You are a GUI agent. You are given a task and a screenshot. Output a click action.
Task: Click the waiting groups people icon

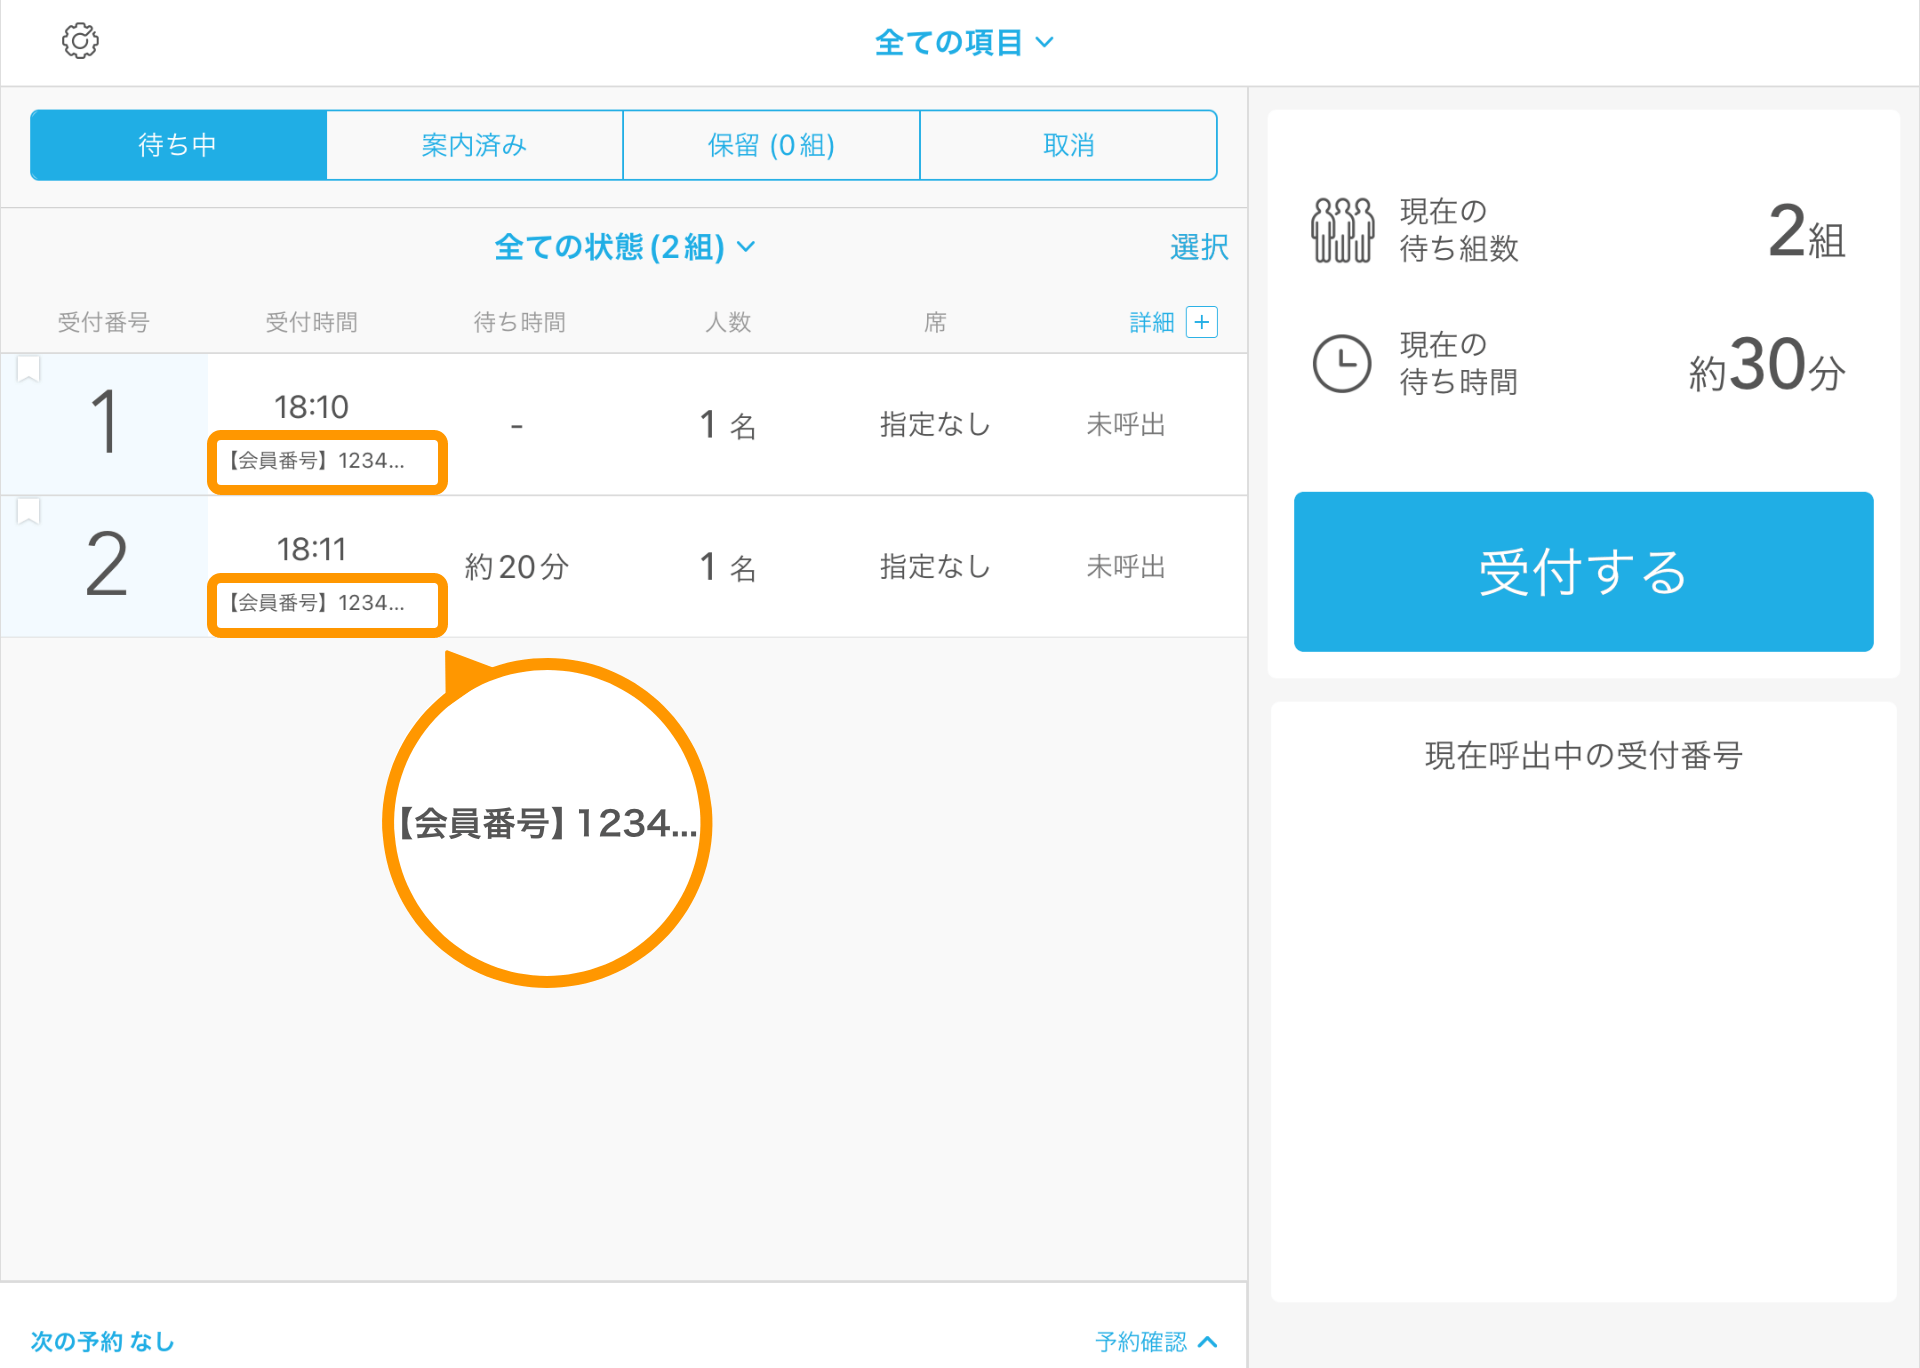click(1342, 230)
